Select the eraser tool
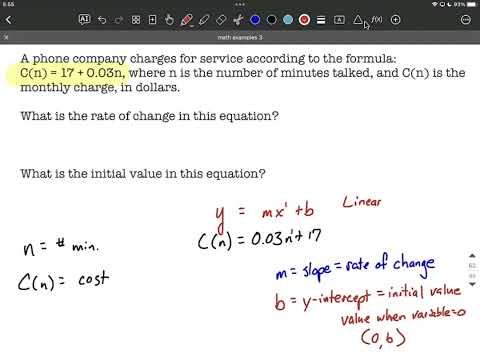The width and height of the screenshot is (480, 360). coord(221,20)
